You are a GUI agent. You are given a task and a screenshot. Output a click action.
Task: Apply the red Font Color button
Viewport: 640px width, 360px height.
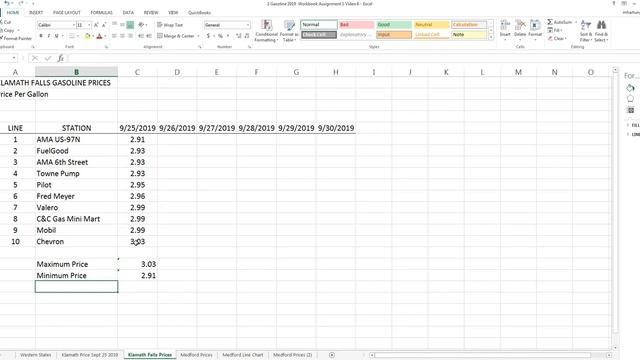tap(99, 36)
